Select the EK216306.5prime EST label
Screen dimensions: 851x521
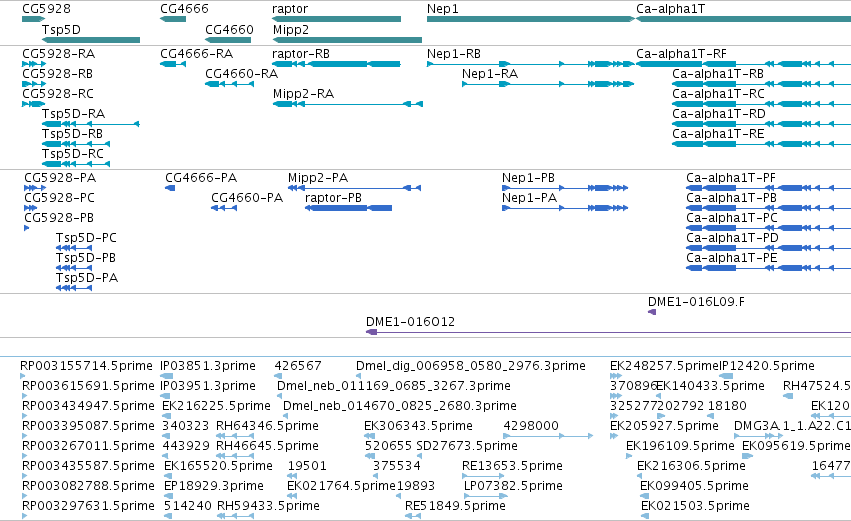click(691, 466)
